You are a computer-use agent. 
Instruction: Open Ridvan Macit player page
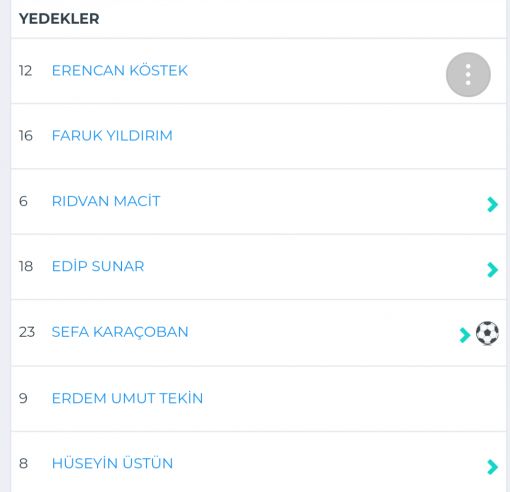[106, 201]
